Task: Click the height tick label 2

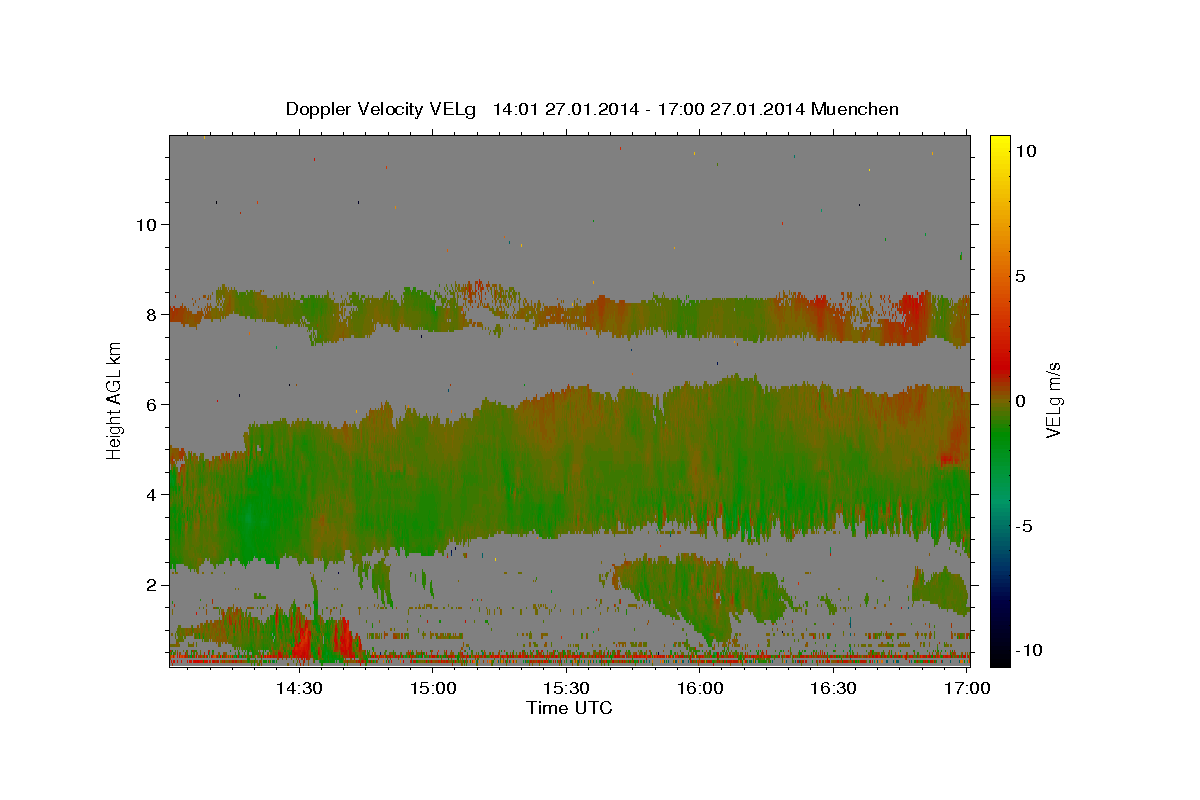Action: coord(151,584)
